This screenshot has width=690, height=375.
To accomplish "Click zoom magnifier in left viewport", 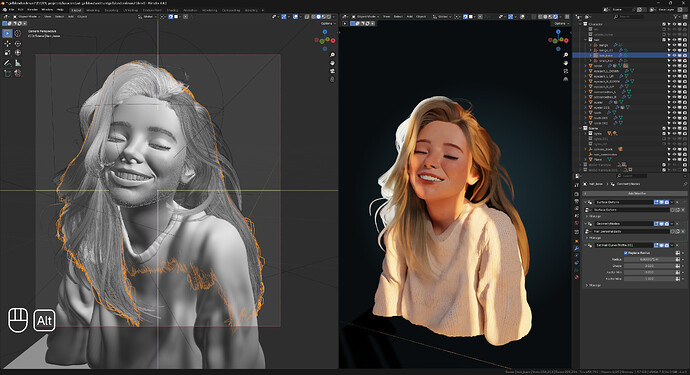I will [x=332, y=55].
